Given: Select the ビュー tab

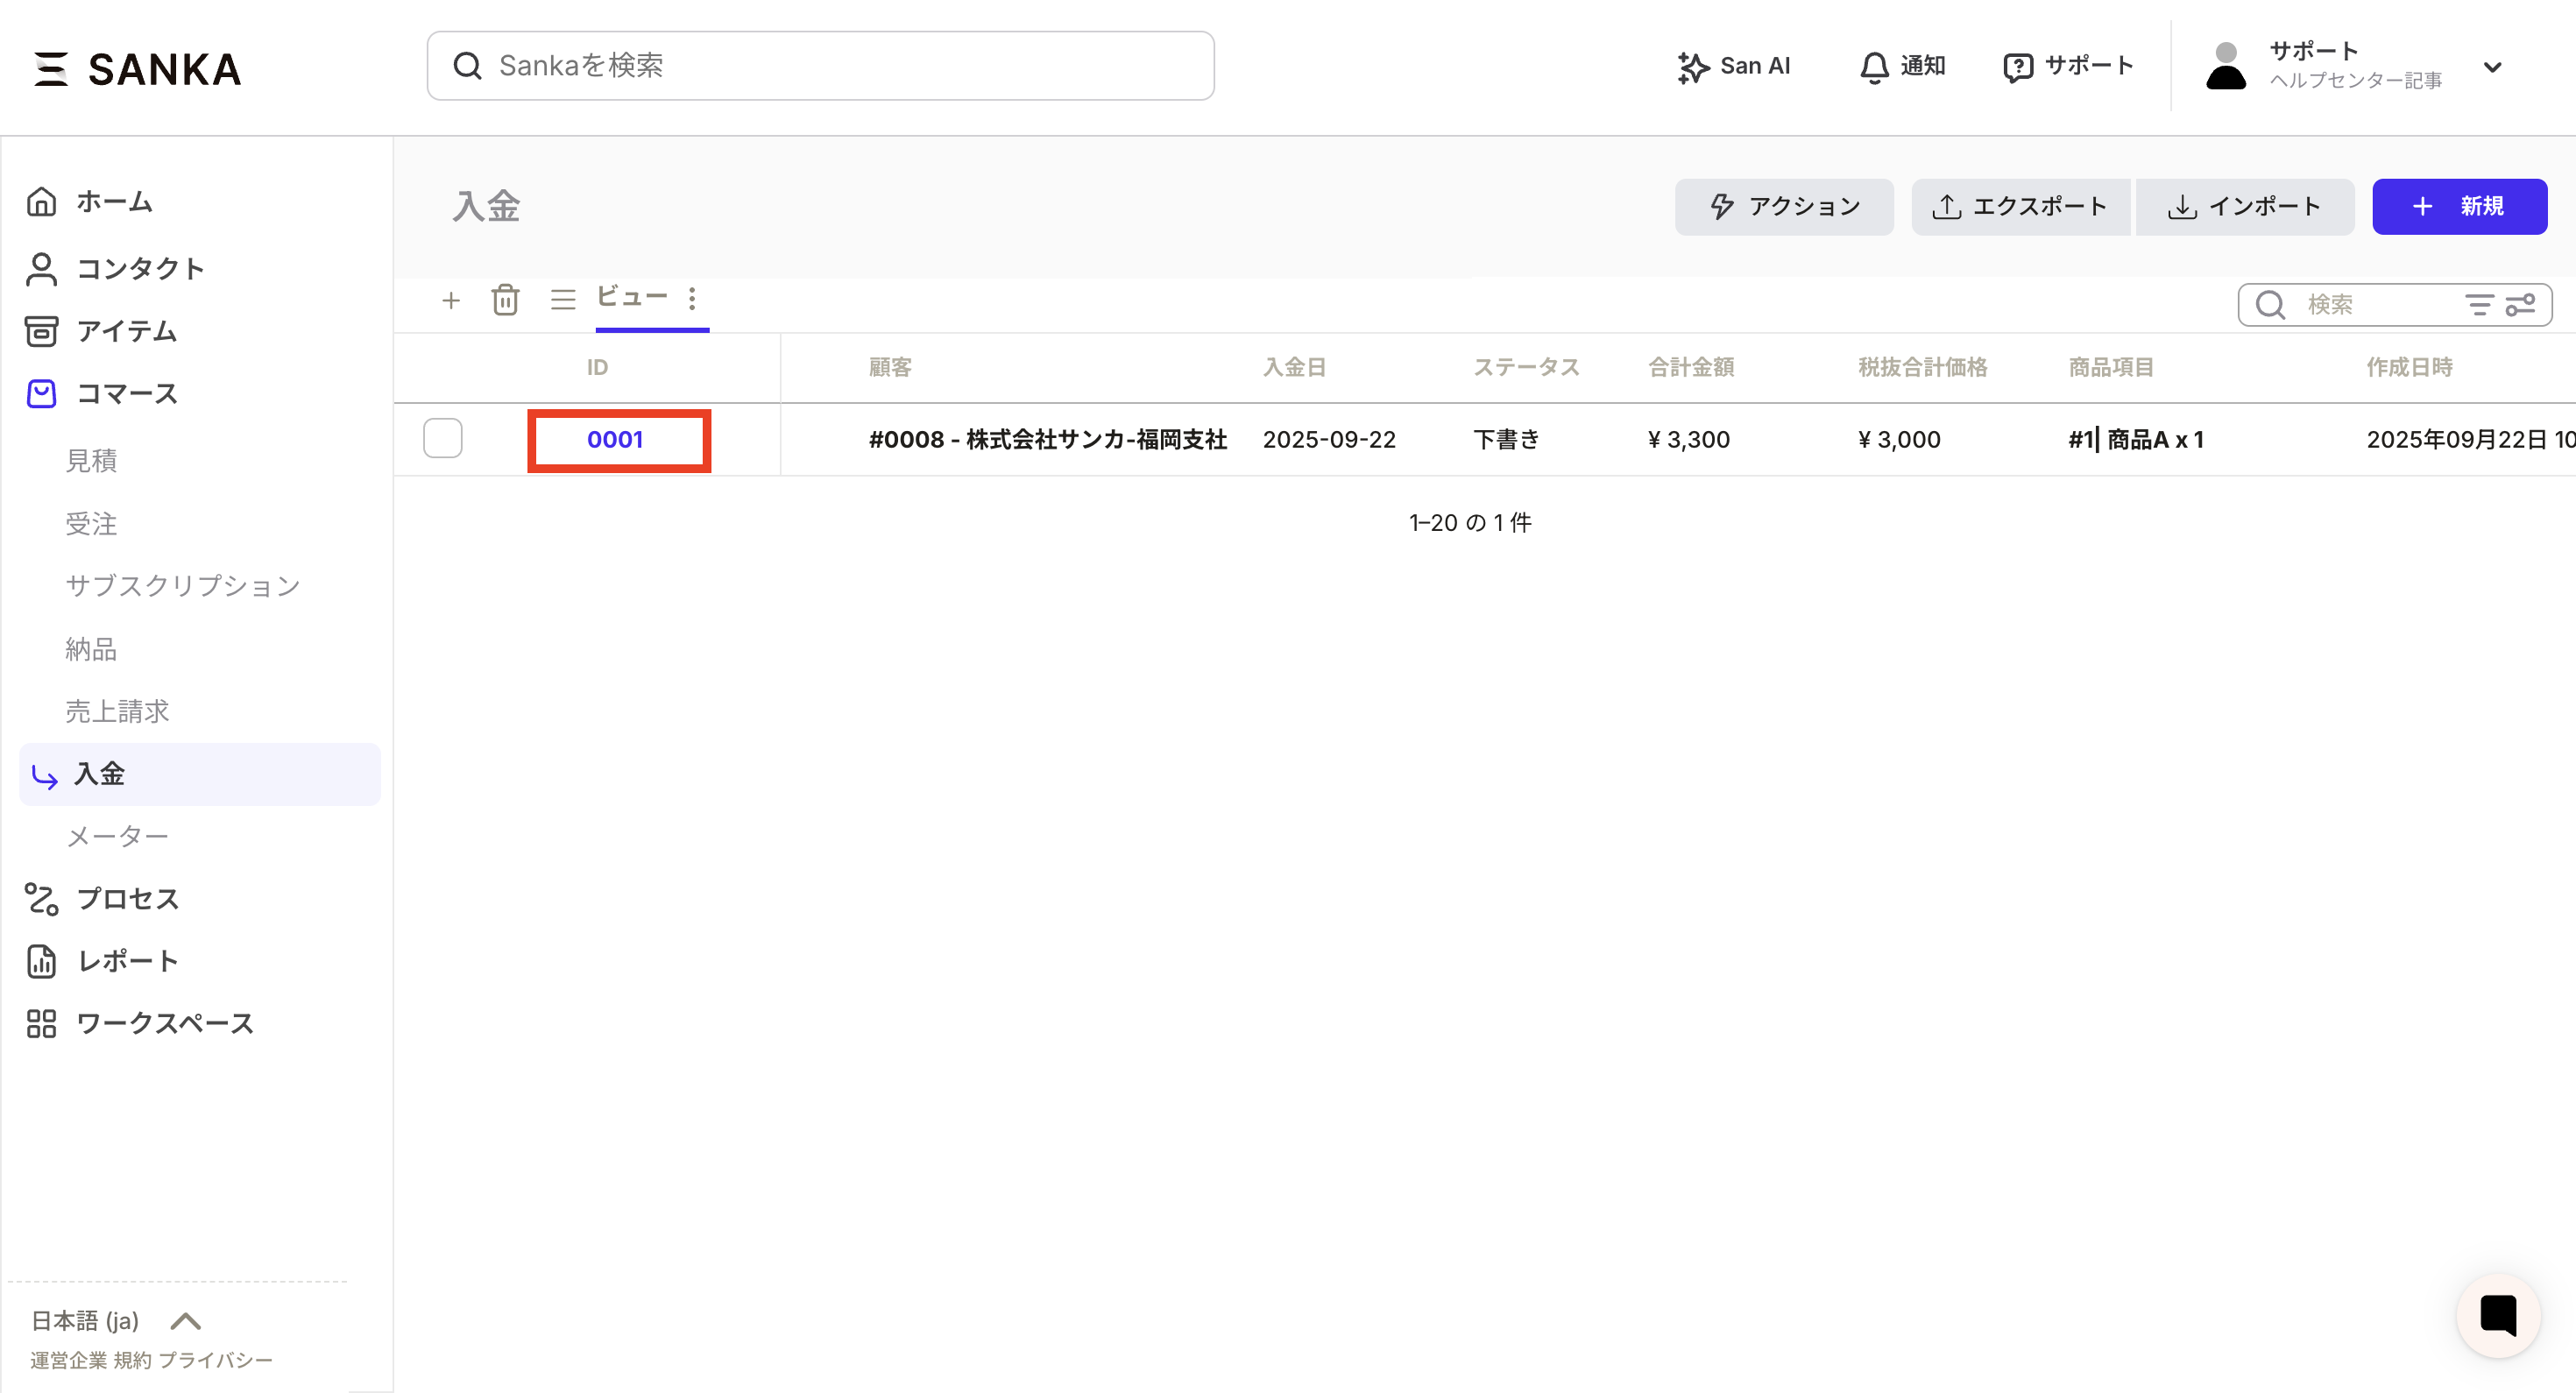Looking at the screenshot, I should [x=631, y=297].
